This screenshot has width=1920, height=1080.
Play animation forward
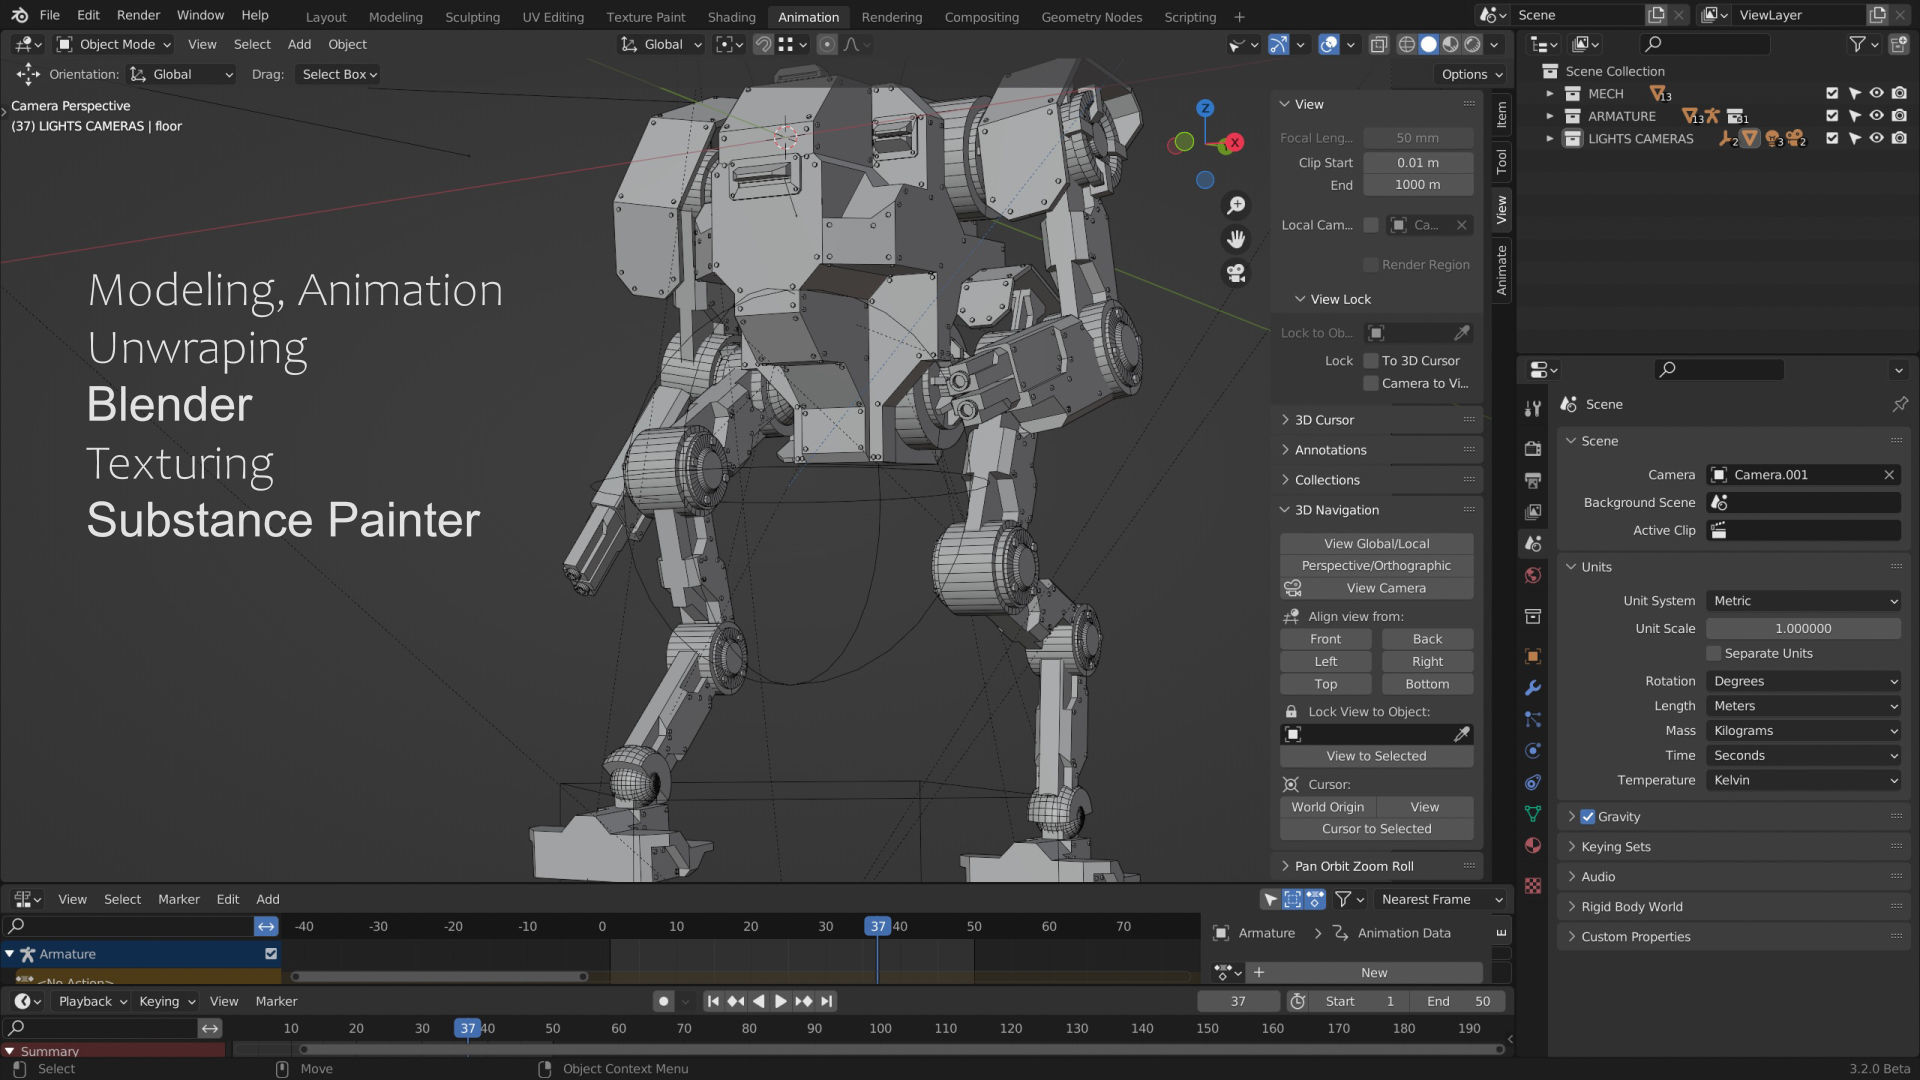click(781, 1001)
